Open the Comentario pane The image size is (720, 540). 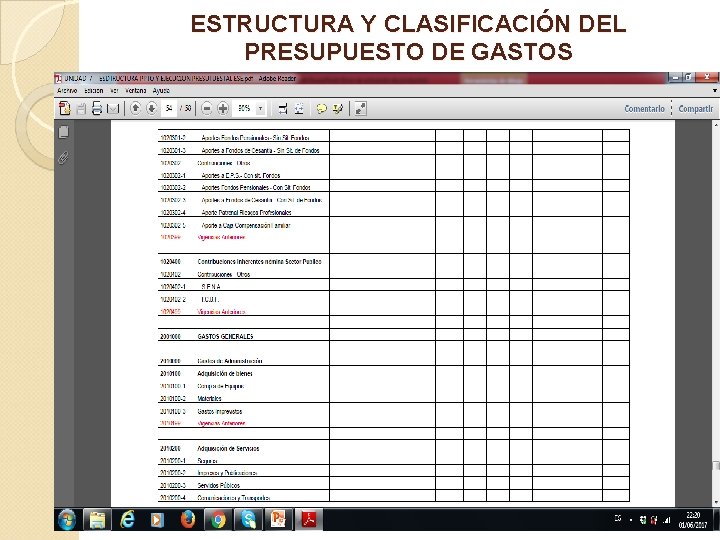pyautogui.click(x=644, y=109)
